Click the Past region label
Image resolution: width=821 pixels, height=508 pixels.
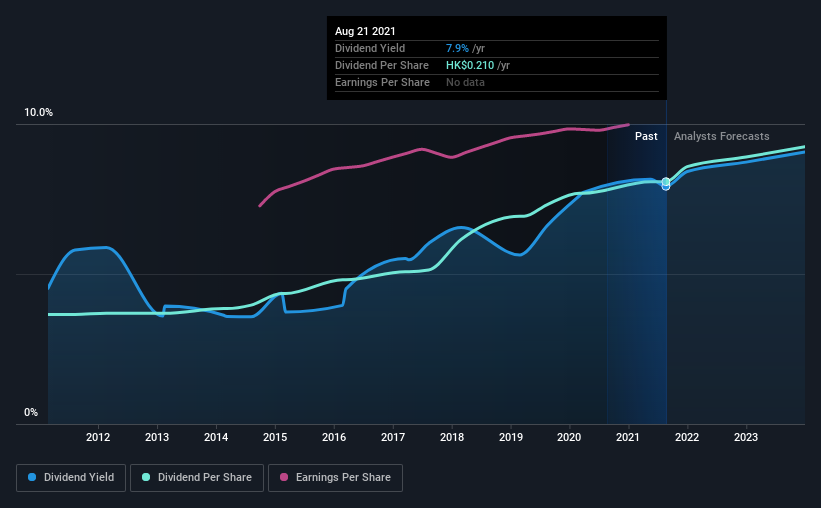click(646, 136)
